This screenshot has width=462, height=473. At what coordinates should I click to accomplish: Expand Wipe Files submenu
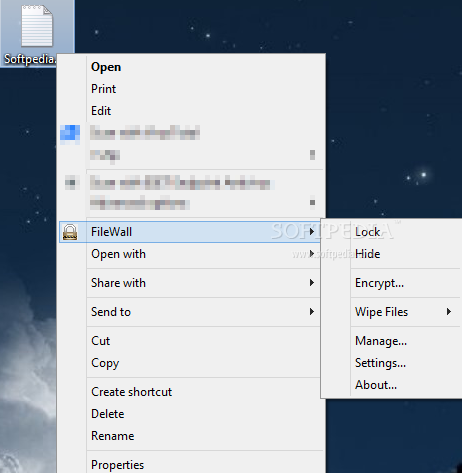(392, 312)
